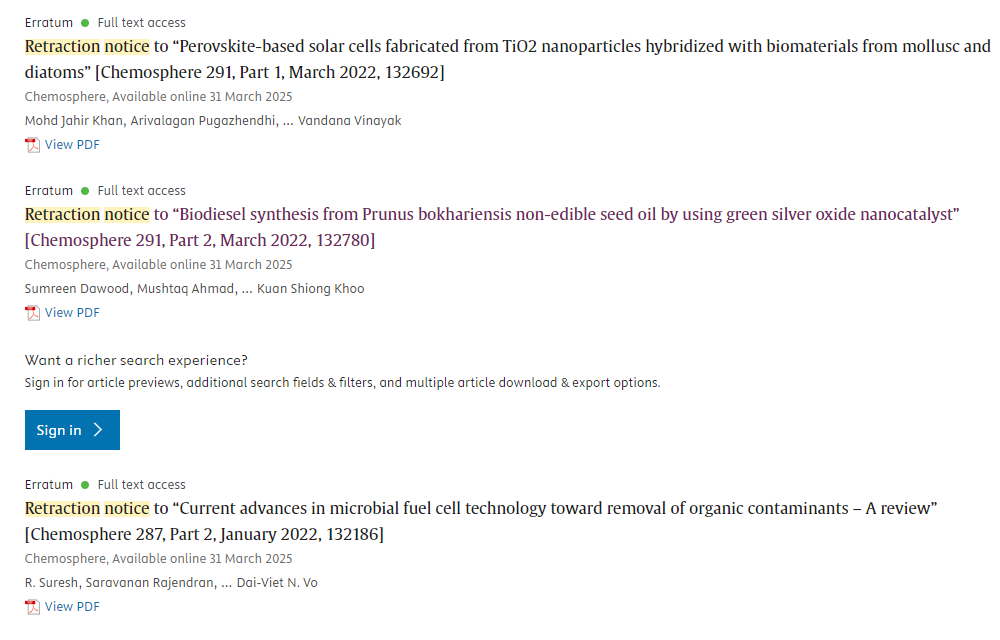Click View PDF link under Sumreen Dawood
This screenshot has height=640, width=1000.
(72, 312)
